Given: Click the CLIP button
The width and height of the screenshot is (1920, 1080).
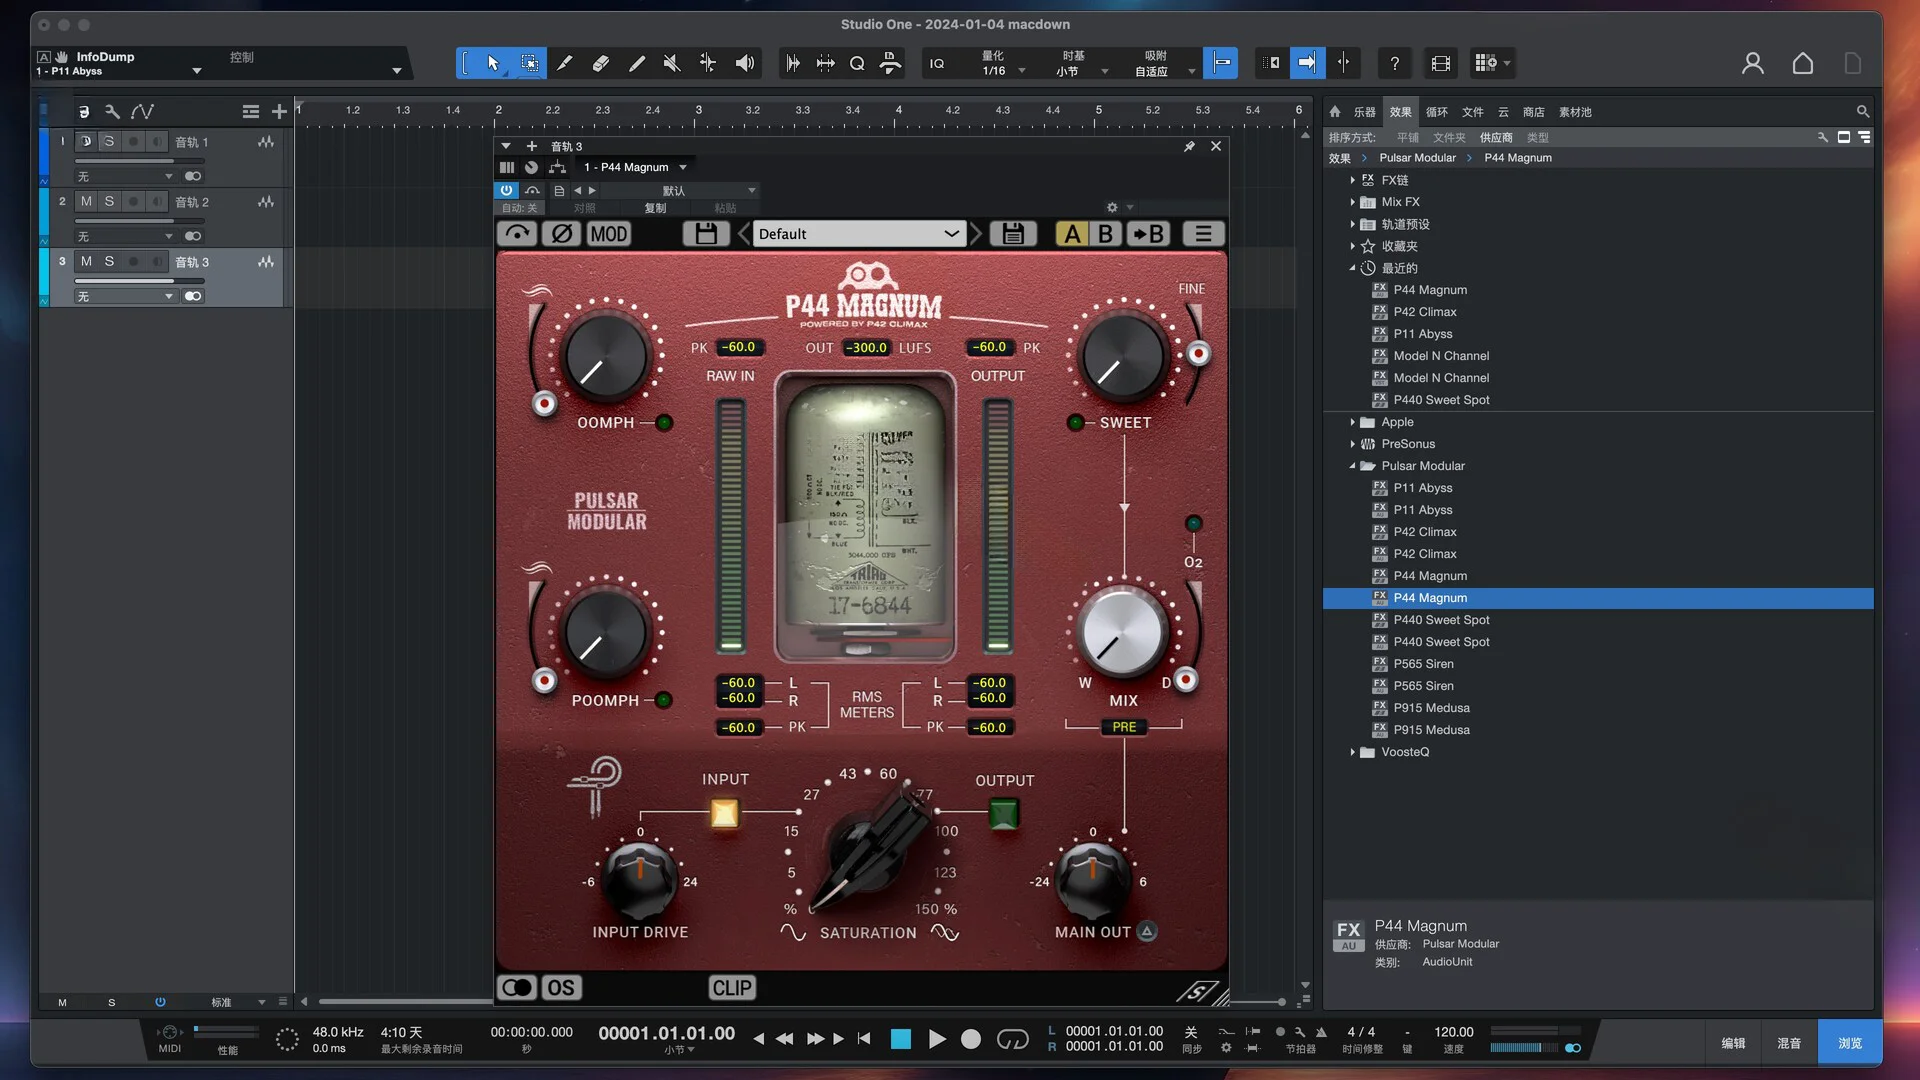Looking at the screenshot, I should 731,988.
